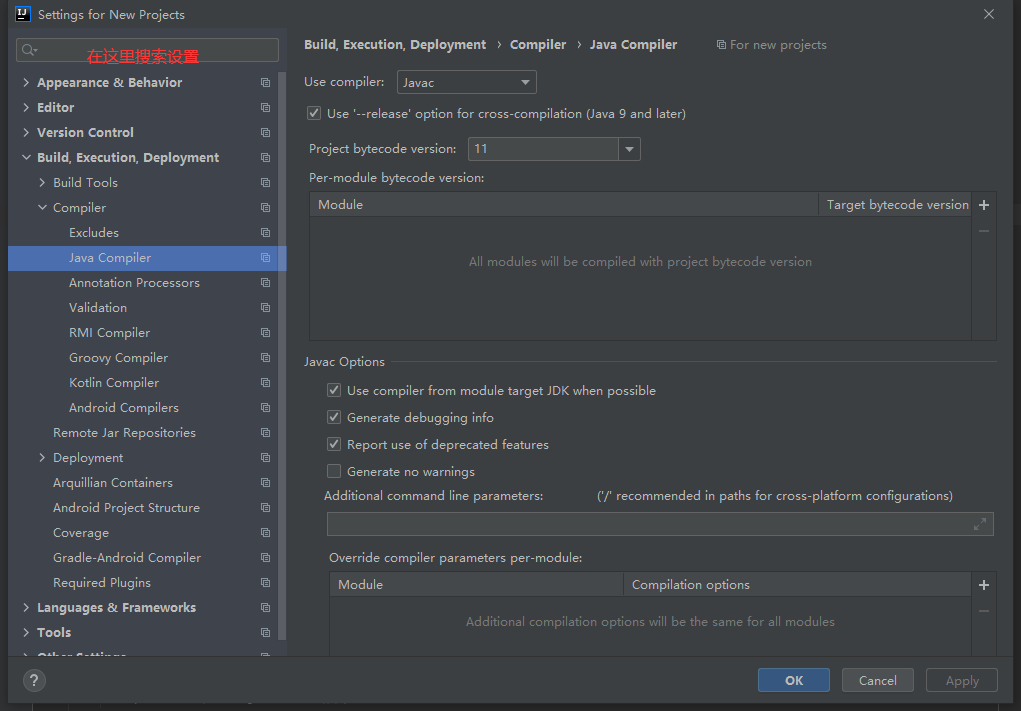Toggle '--release' option for cross-compilation checkbox
Screen dimensions: 1021x711
point(314,113)
